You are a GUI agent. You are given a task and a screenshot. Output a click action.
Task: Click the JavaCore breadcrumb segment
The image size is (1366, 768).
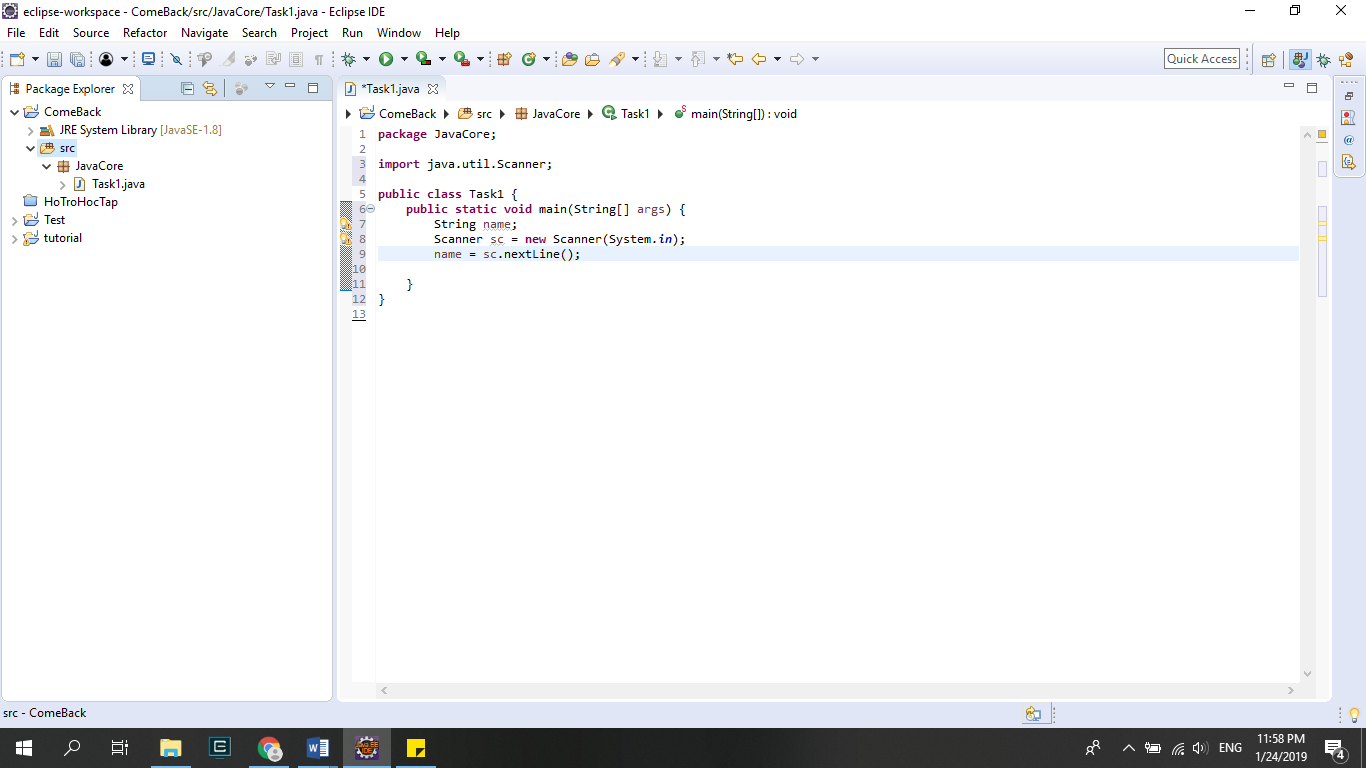[556, 114]
